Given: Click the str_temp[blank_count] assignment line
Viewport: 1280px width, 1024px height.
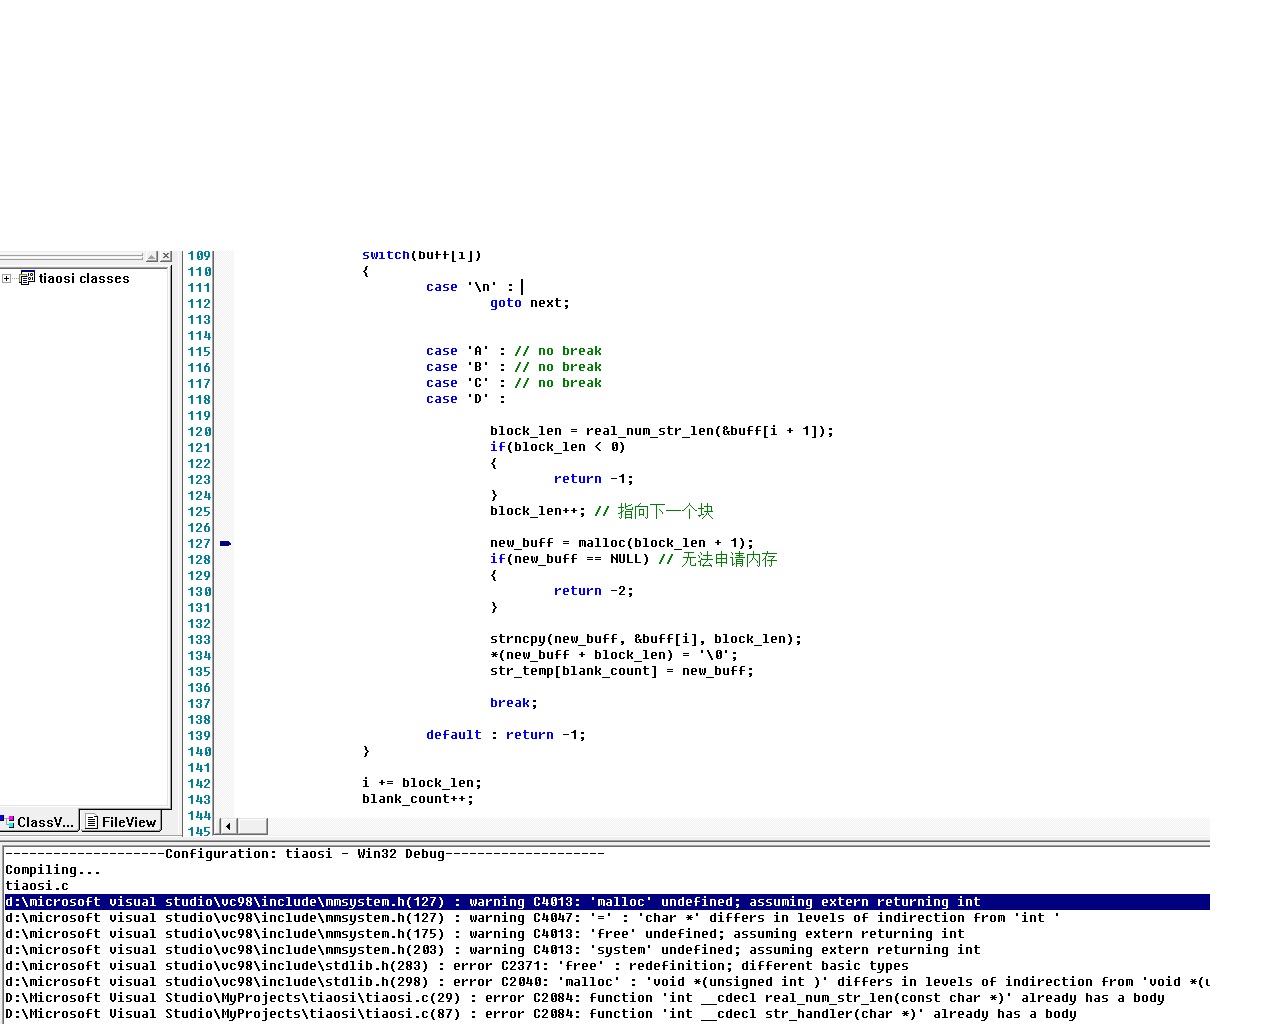Looking at the screenshot, I should point(621,671).
